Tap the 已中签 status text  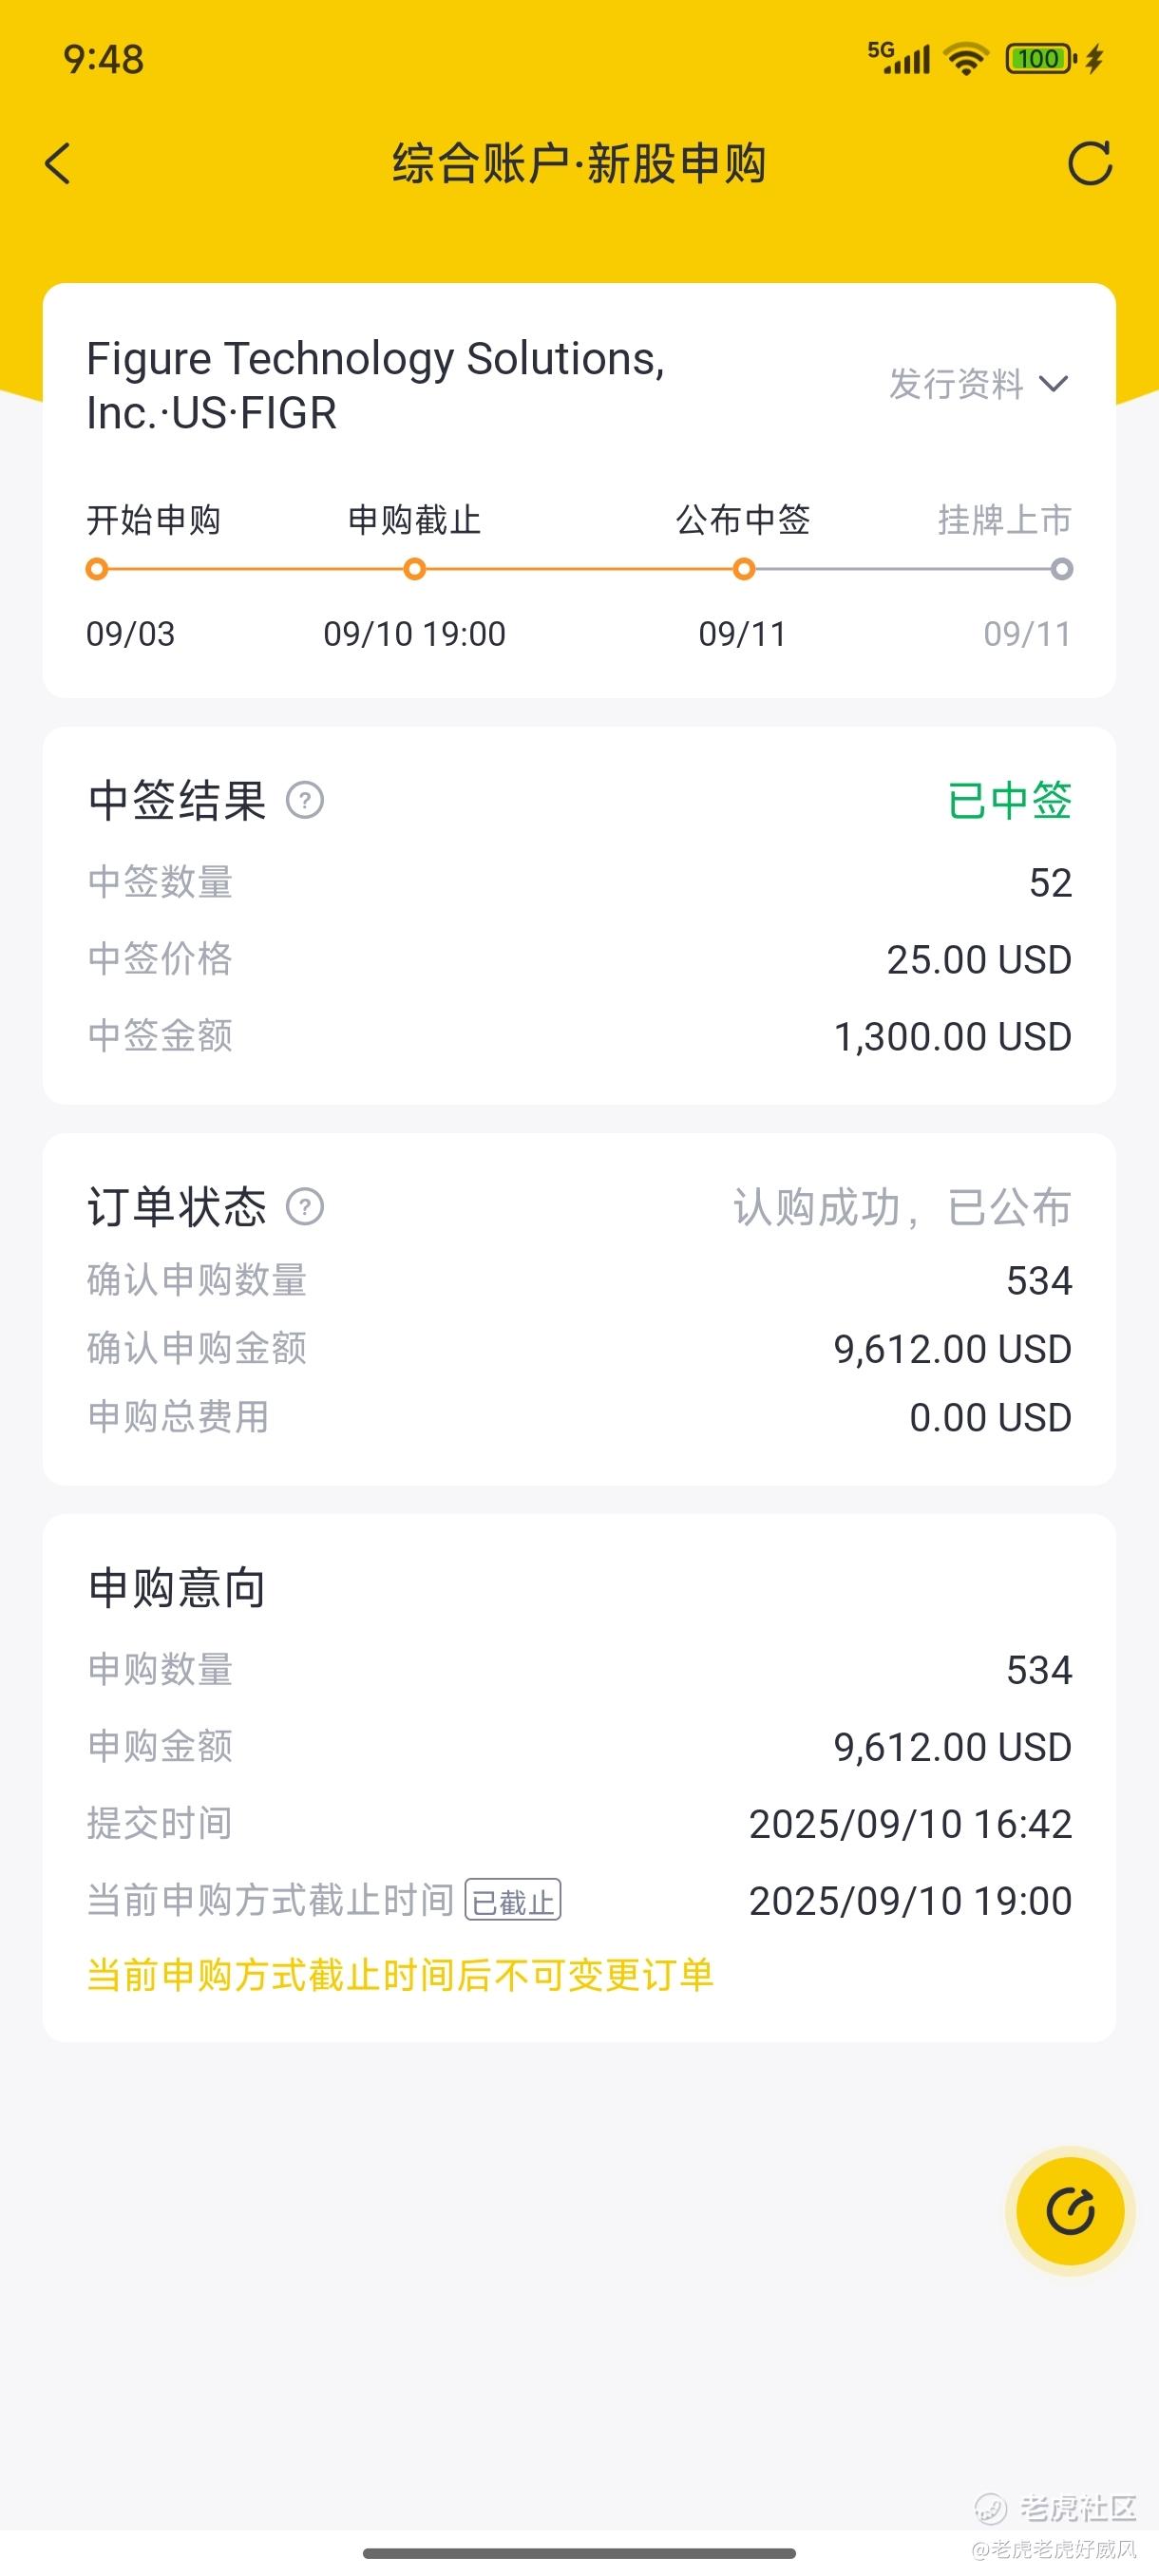(1009, 800)
